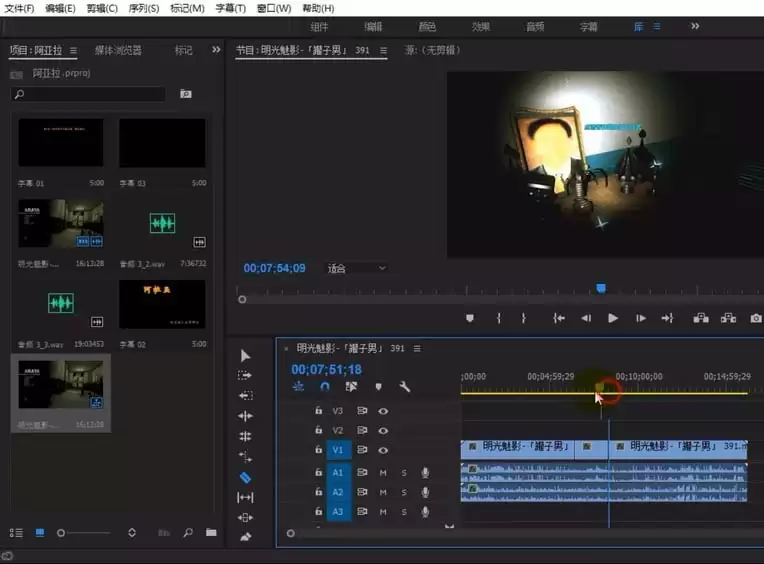Select the Ripple Edit tool
The image size is (764, 564).
pyautogui.click(x=246, y=416)
